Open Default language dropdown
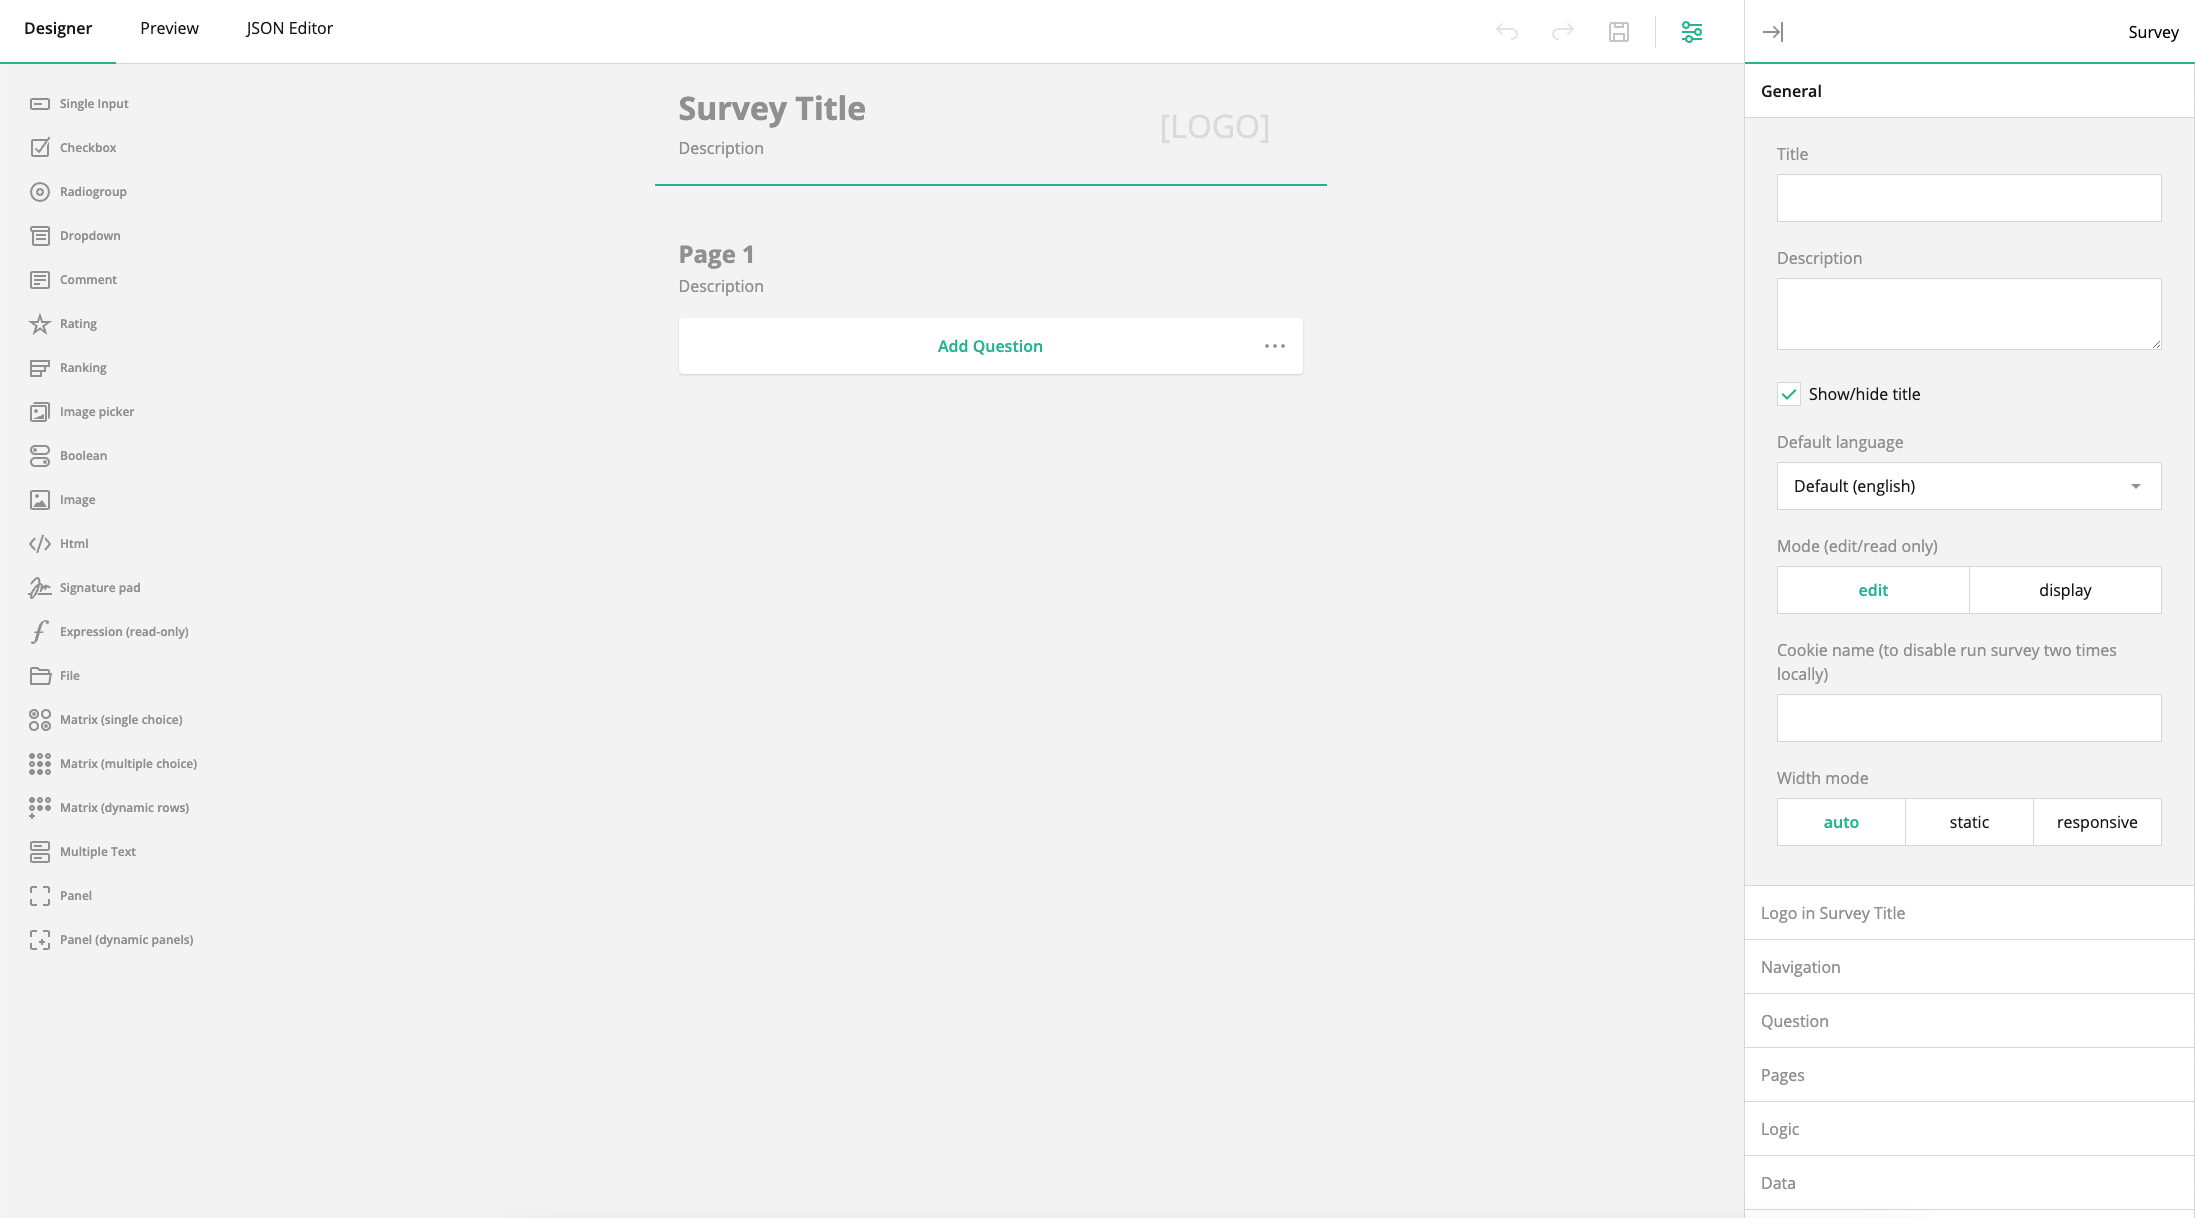 point(1969,486)
